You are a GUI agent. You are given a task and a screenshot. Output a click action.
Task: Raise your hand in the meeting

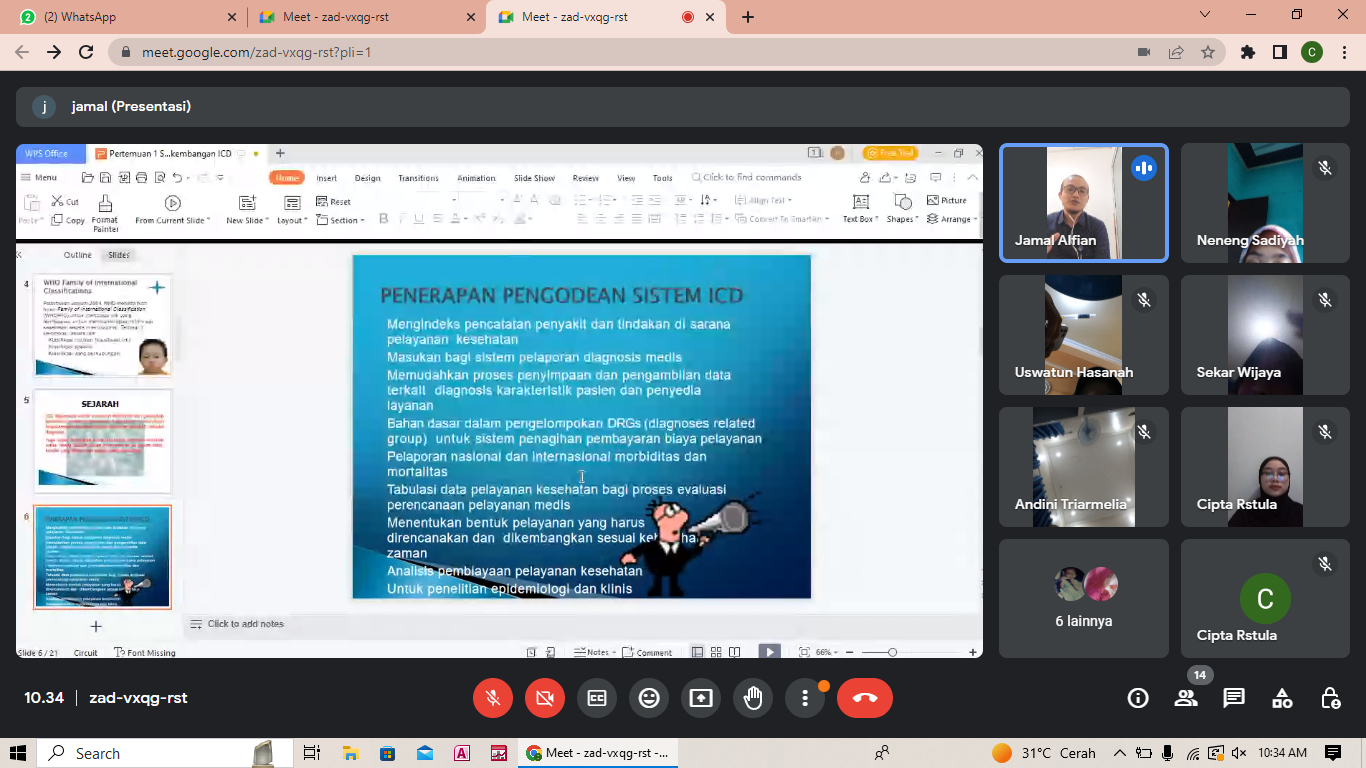[753, 698]
